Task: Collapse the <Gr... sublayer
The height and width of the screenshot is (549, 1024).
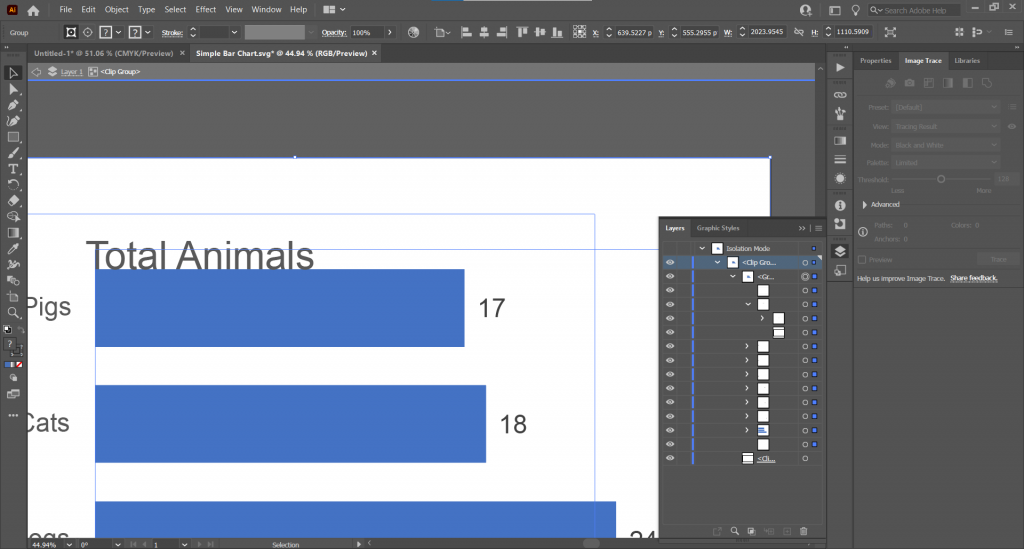Action: click(x=733, y=277)
